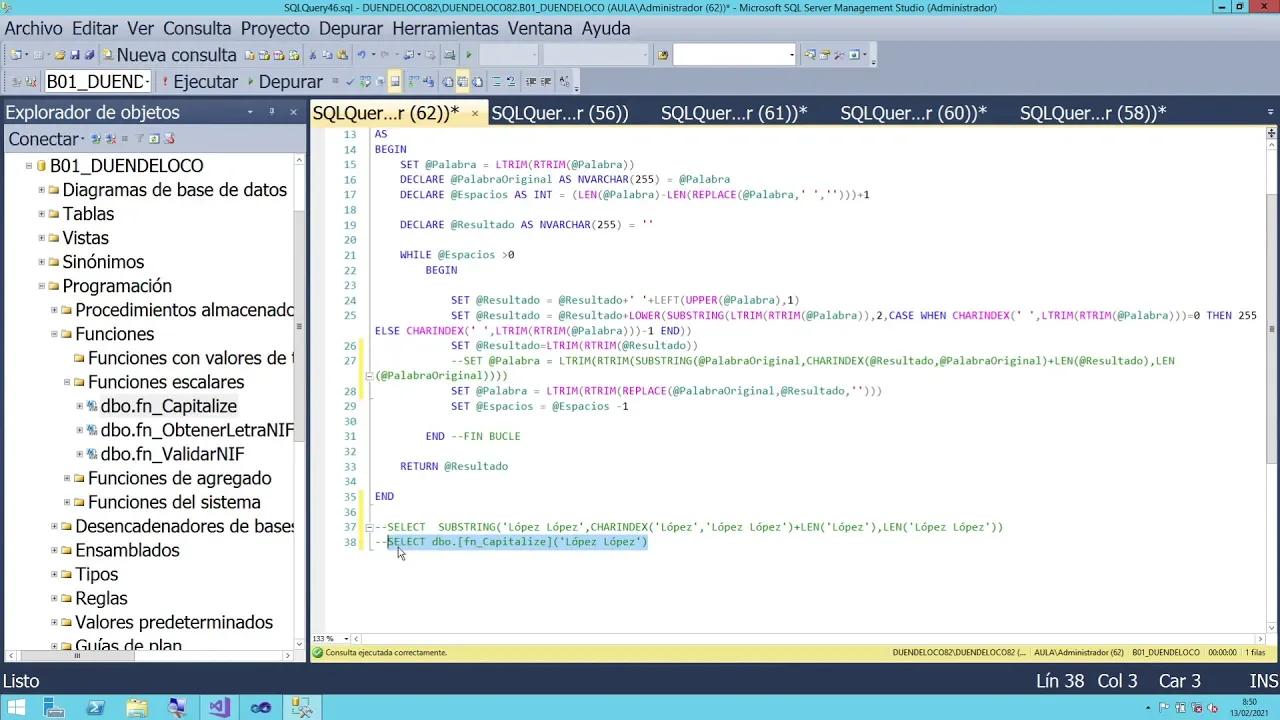Close the SQLQuer...r (62))* tab
Screen dimensions: 1280x720
(x=475, y=114)
